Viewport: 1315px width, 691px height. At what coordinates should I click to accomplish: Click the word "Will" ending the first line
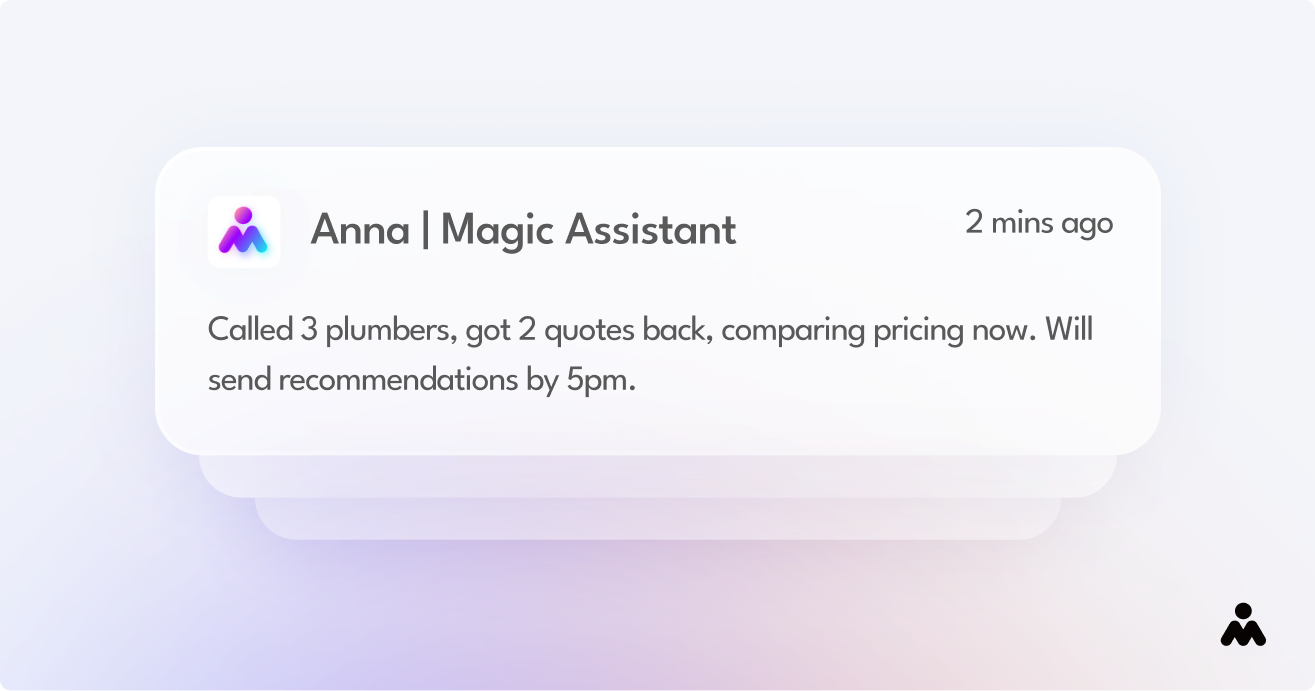pyautogui.click(x=1069, y=330)
